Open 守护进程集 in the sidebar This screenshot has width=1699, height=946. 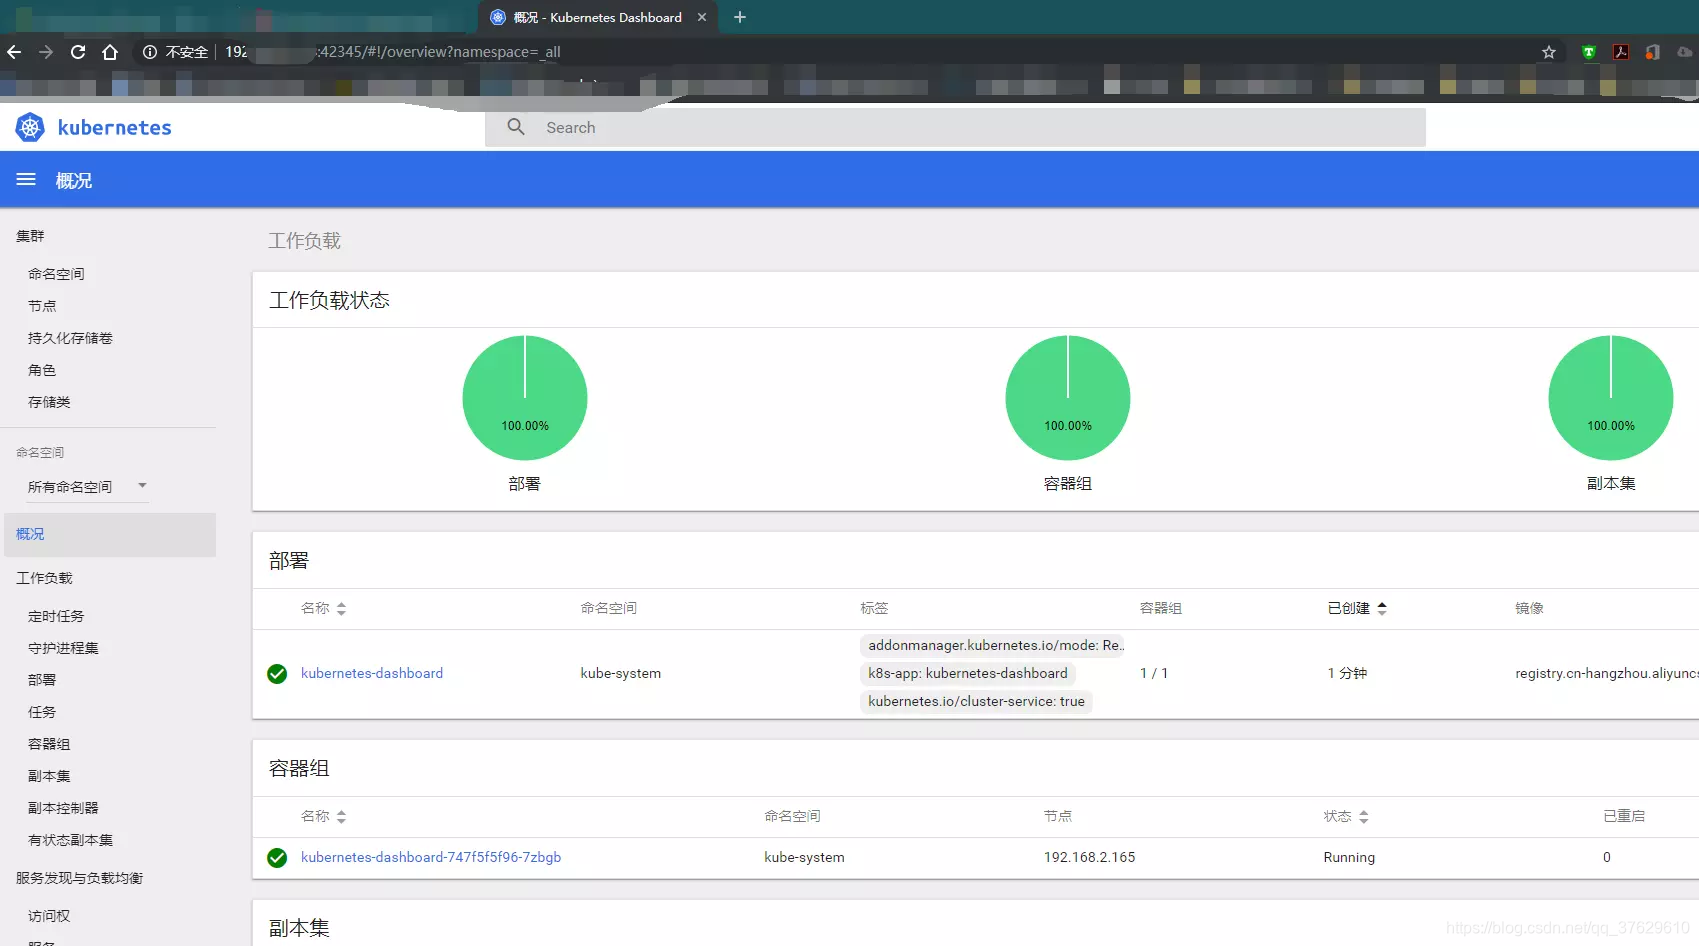tap(63, 648)
